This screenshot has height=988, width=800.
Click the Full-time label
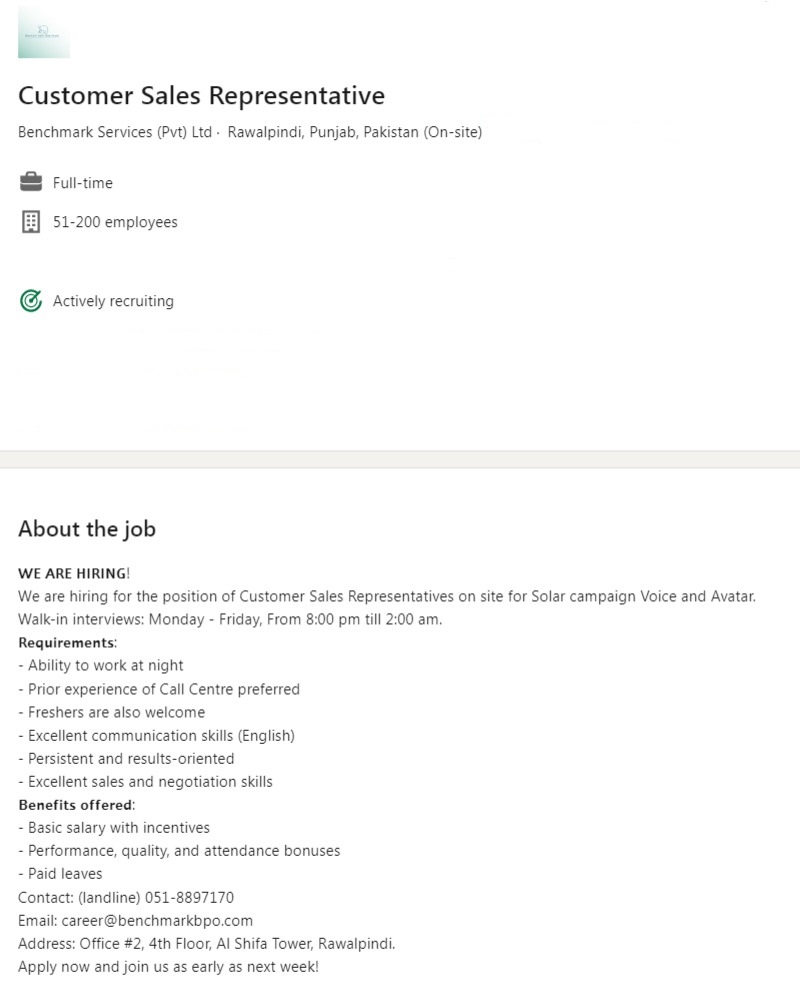[x=83, y=183]
